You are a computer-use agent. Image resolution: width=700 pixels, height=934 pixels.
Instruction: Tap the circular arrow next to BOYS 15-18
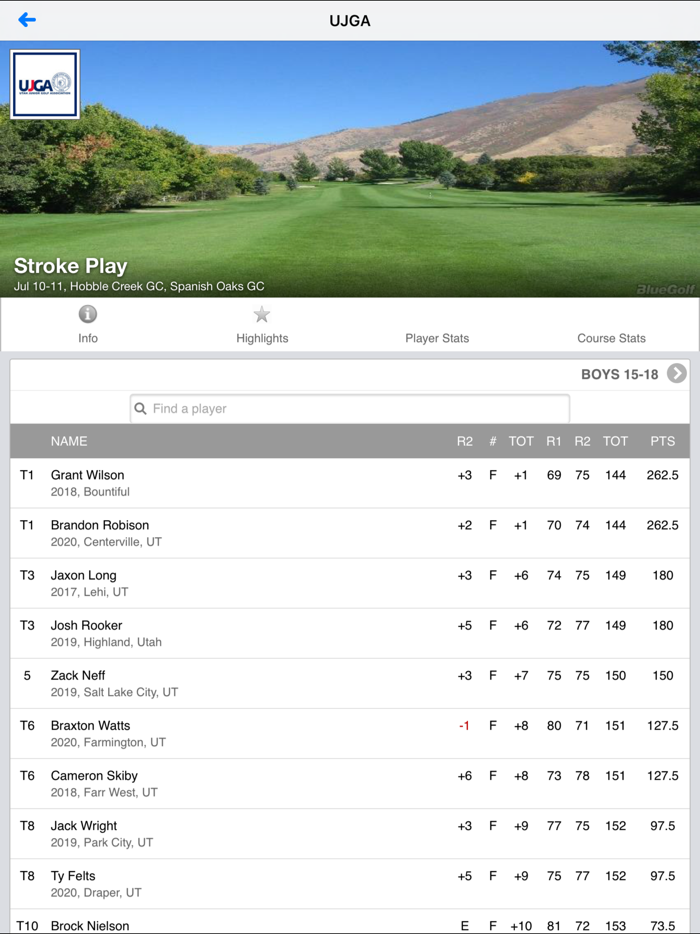[x=677, y=373]
